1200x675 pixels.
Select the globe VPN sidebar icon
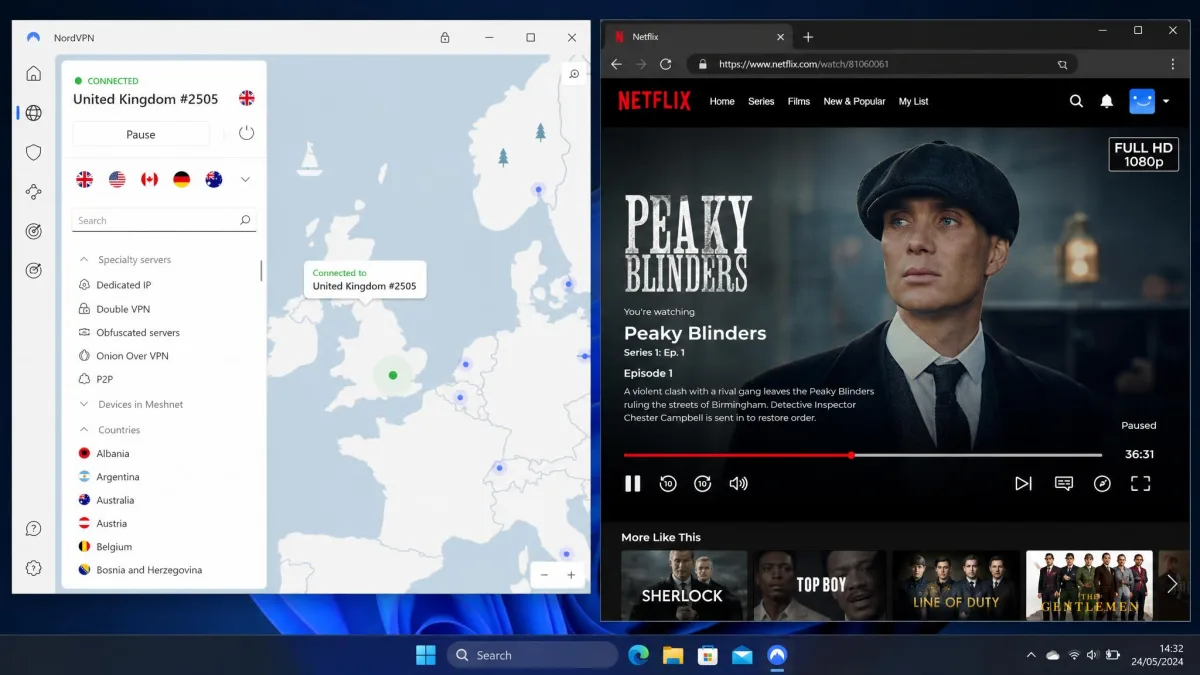(34, 113)
